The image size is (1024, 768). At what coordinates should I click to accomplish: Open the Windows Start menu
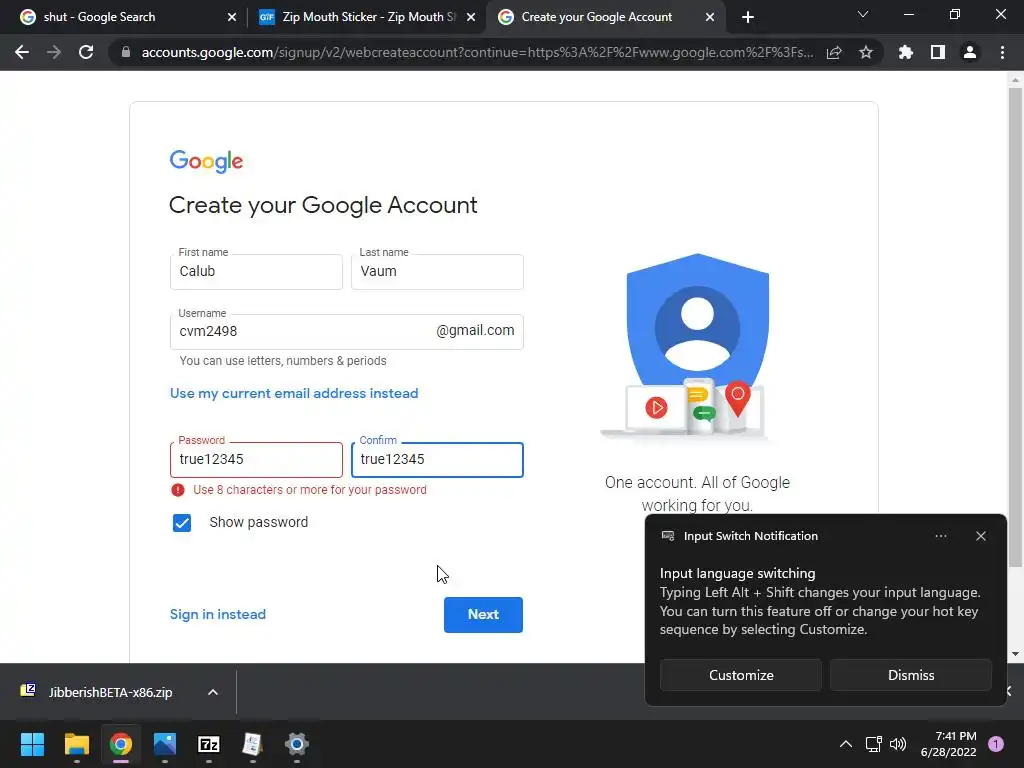click(32, 744)
